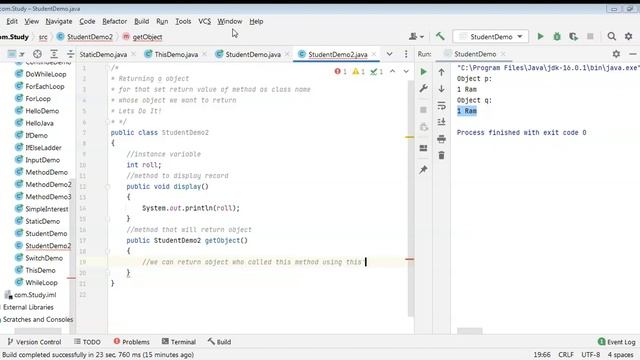Viewport: 640px width, 360px height.
Task: Select MethodDemo3 in project tree
Action: coord(43,197)
